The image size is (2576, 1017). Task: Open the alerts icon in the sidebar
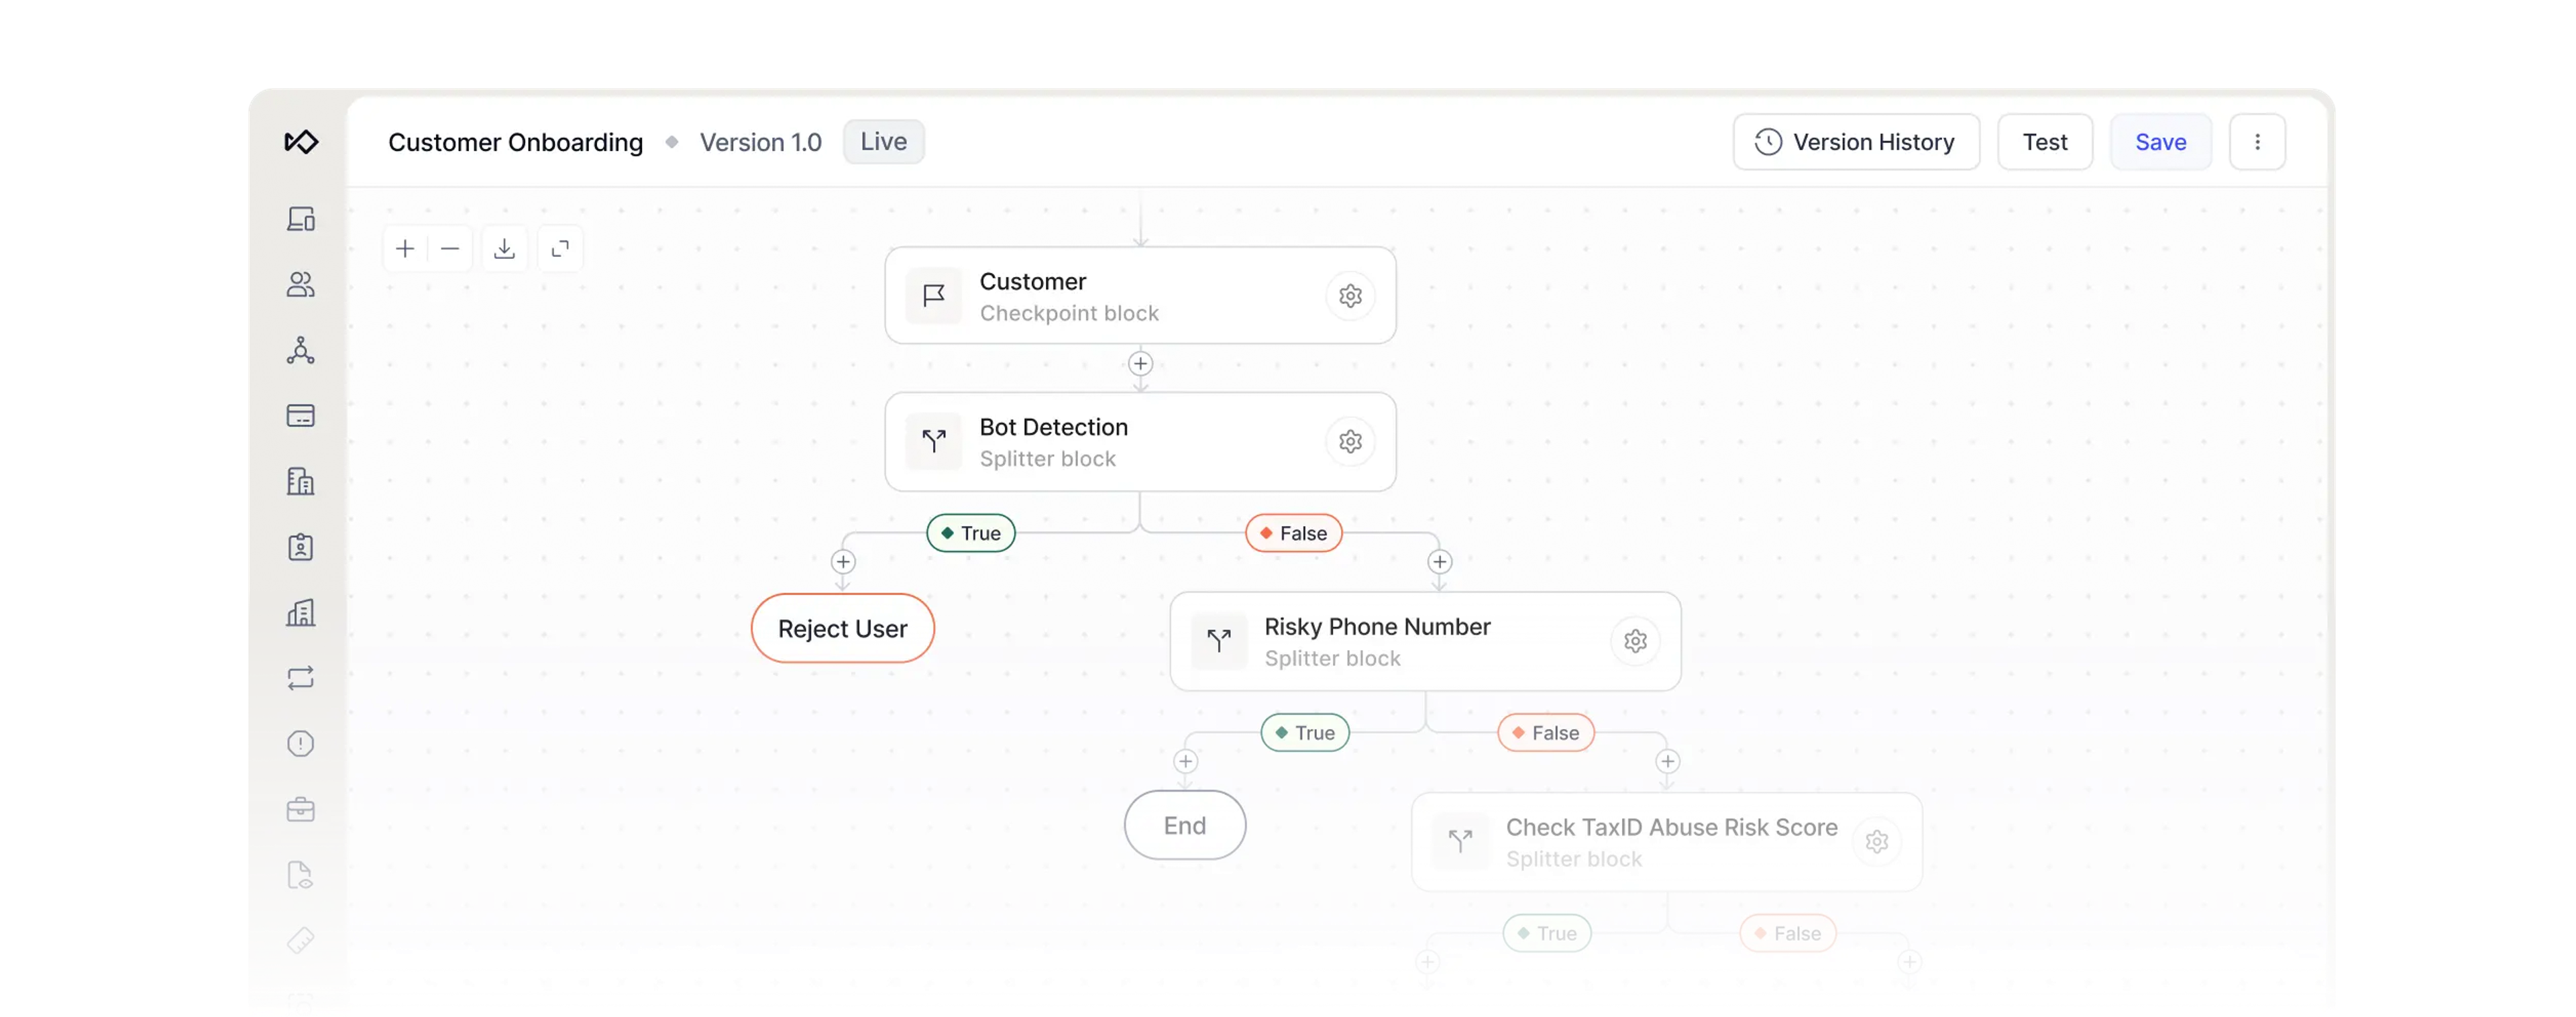coord(301,743)
